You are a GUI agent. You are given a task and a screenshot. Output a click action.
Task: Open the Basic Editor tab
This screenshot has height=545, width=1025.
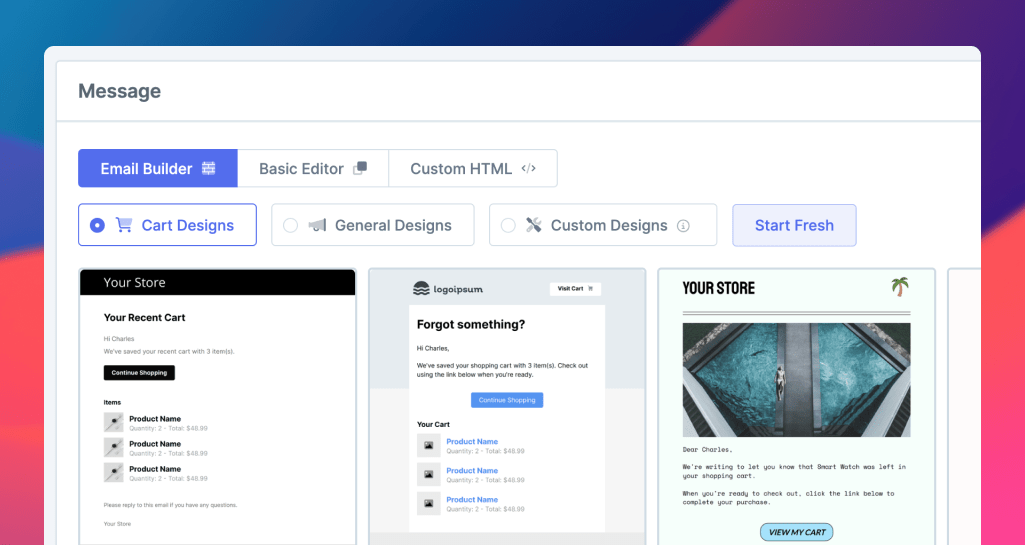(313, 169)
